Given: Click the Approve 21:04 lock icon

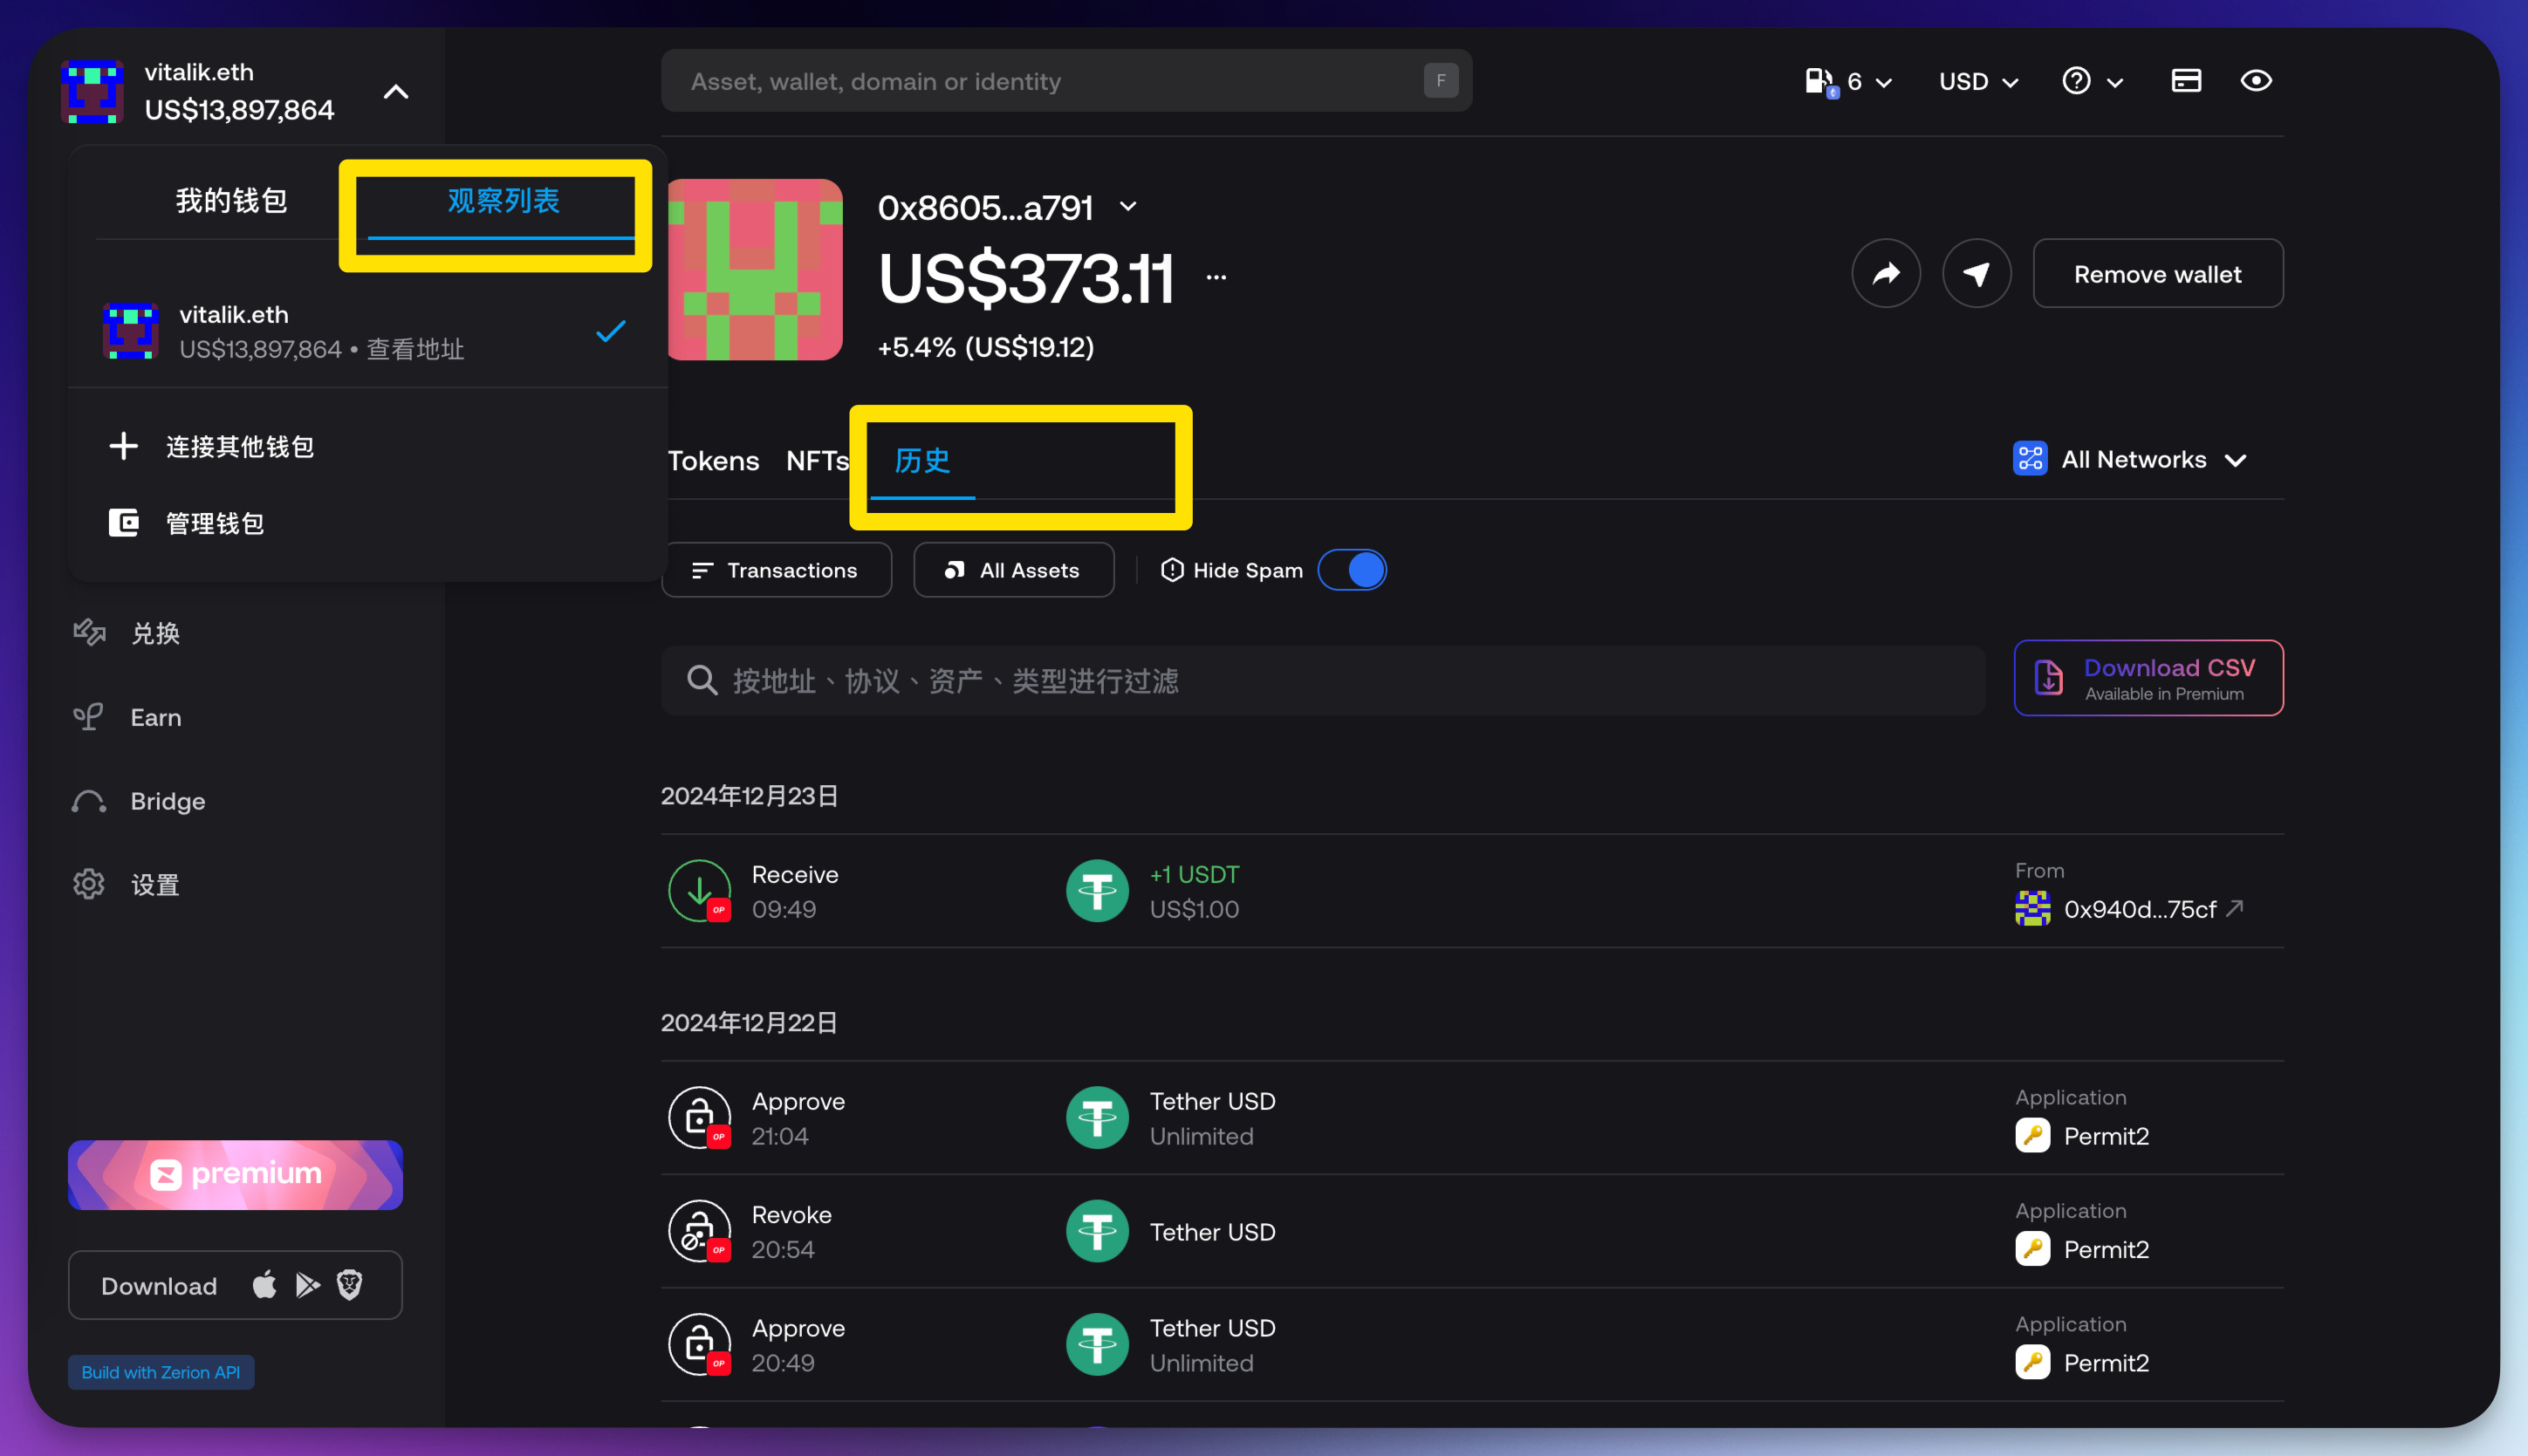Looking at the screenshot, I should pyautogui.click(x=699, y=1117).
